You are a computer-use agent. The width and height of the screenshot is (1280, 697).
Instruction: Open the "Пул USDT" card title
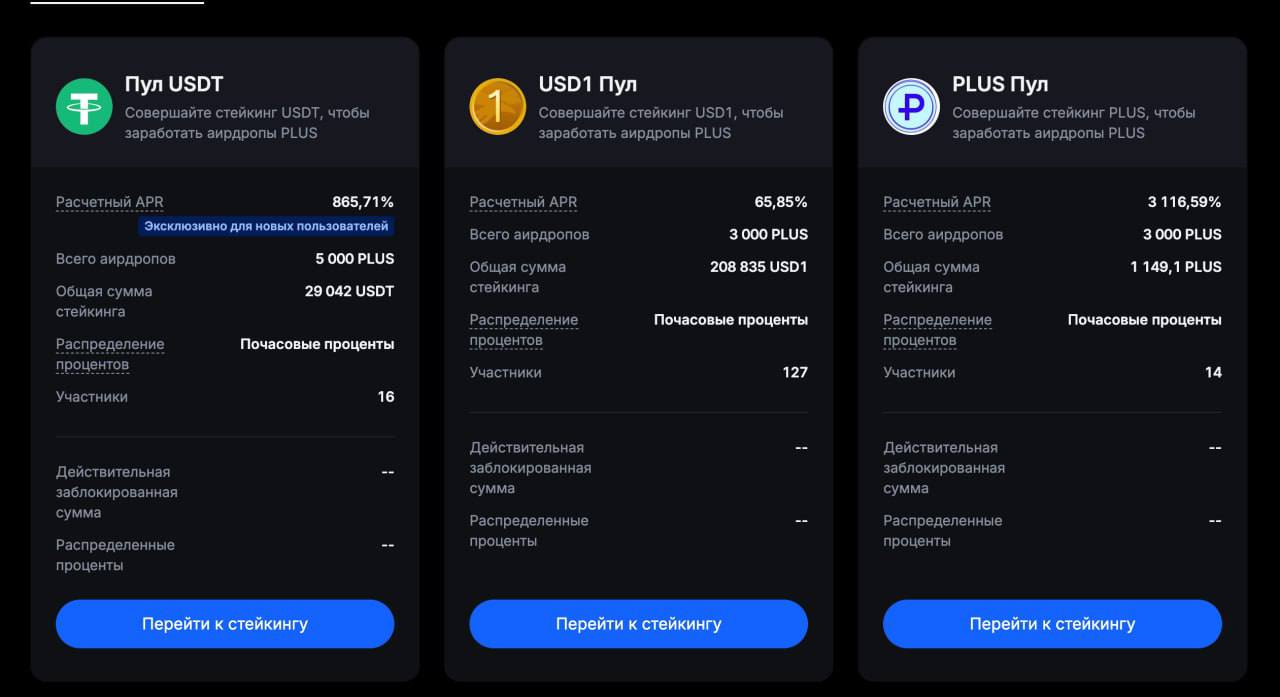(x=174, y=84)
